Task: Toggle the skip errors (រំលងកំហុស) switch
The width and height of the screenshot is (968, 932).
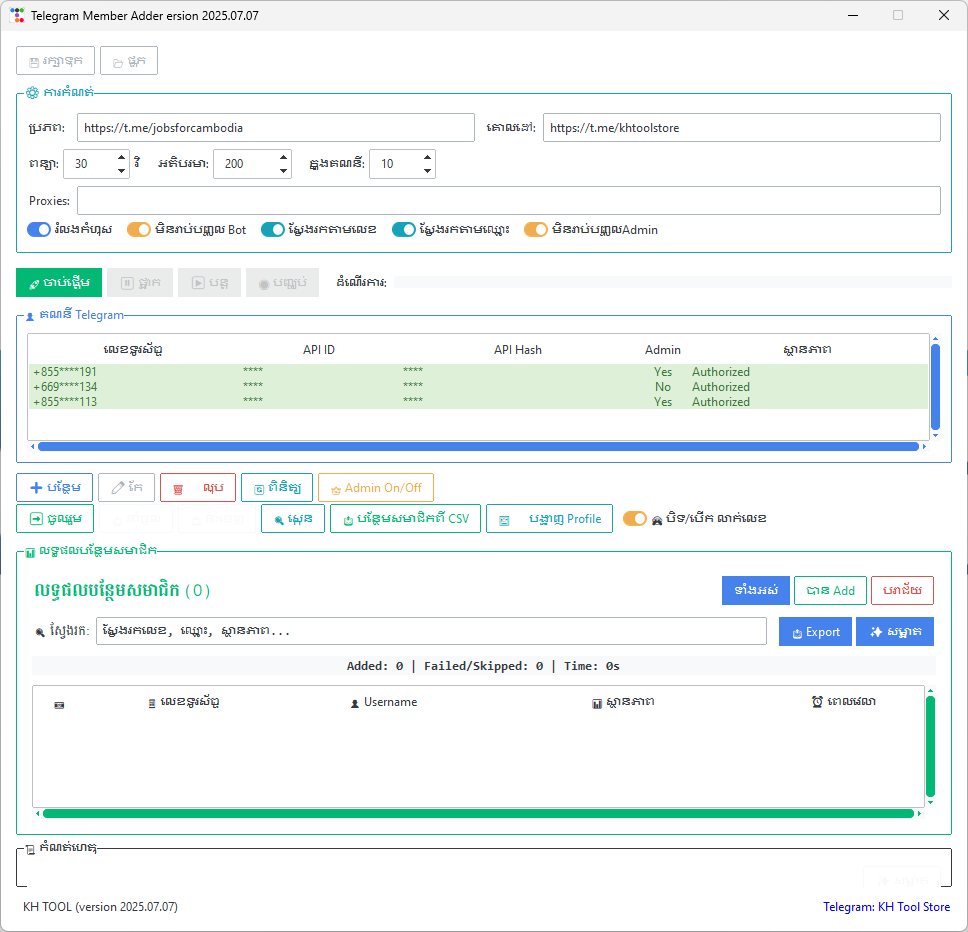Action: (x=38, y=230)
